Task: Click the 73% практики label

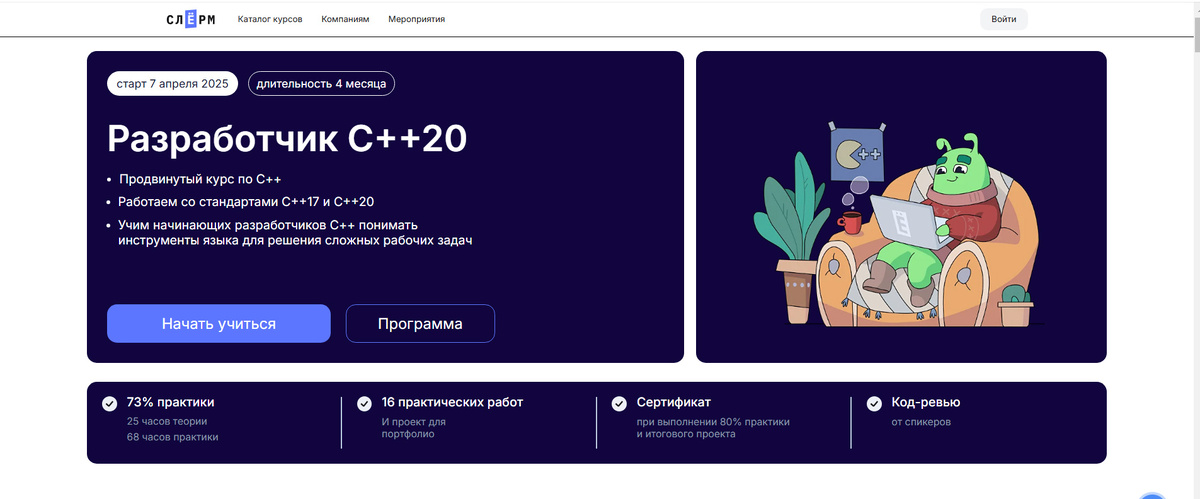Action: point(171,403)
